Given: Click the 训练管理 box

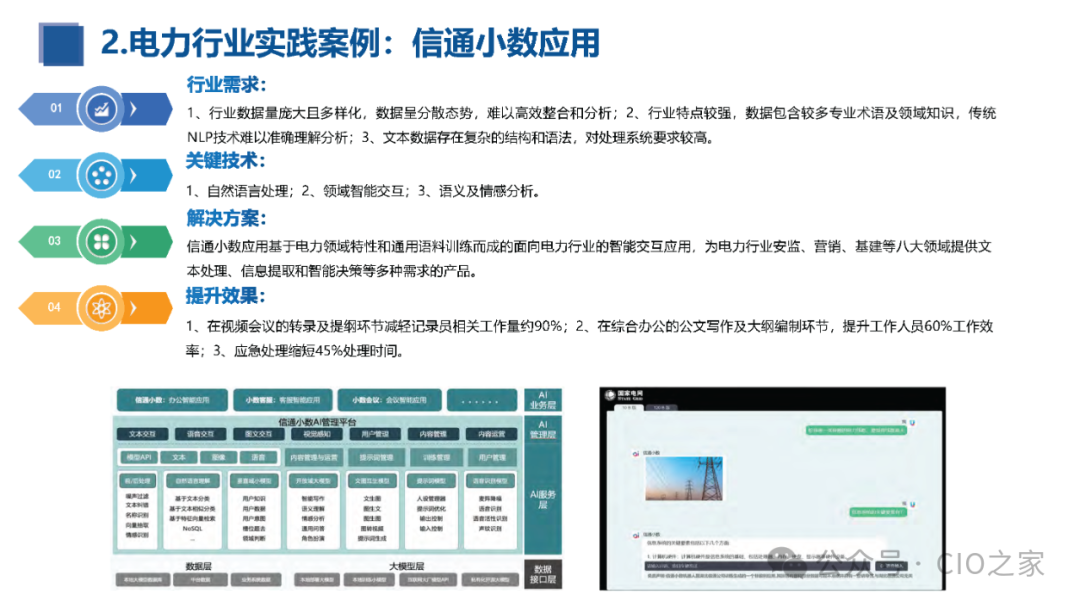Looking at the screenshot, I should click(436, 457).
